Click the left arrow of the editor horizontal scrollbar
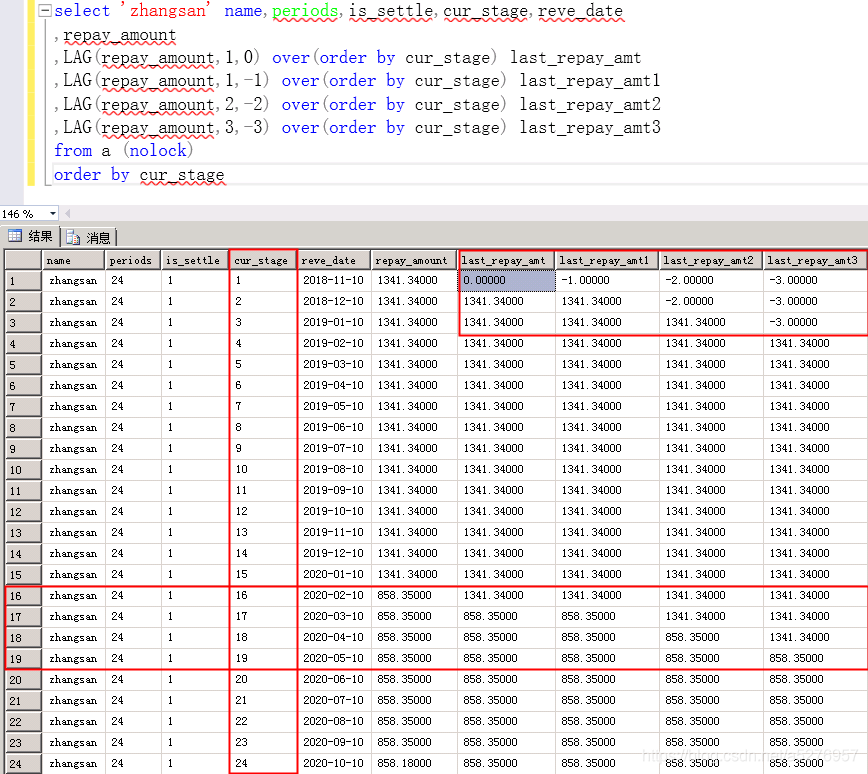Image resolution: width=868 pixels, height=774 pixels. 66,212
